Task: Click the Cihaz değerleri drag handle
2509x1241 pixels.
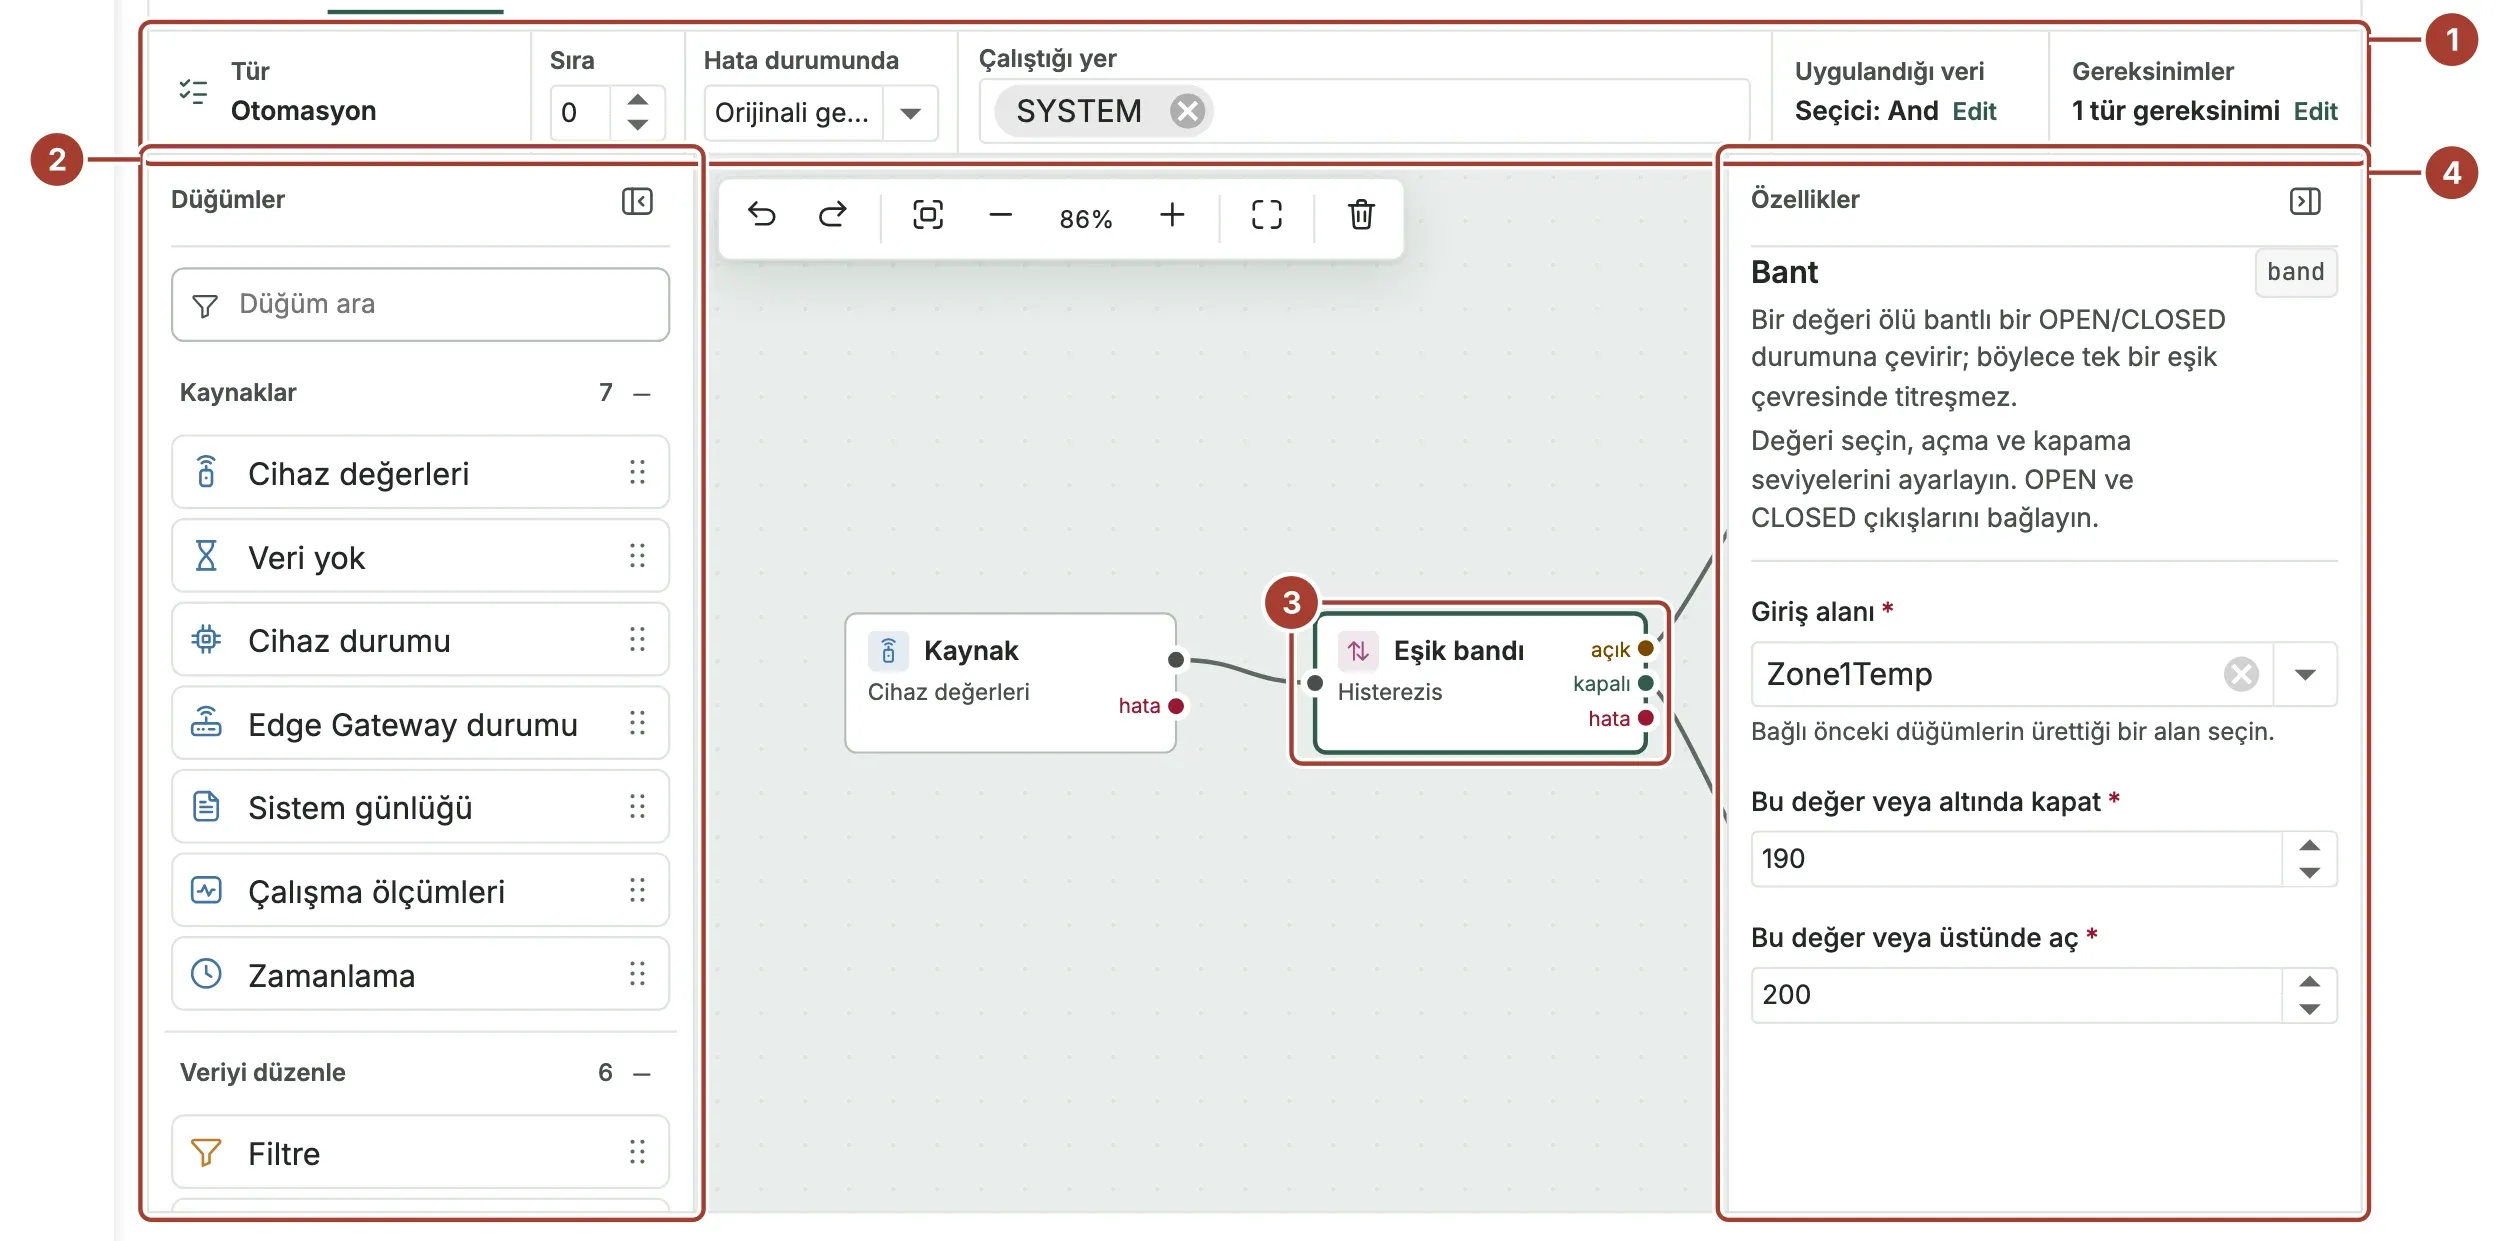Action: pos(637,472)
